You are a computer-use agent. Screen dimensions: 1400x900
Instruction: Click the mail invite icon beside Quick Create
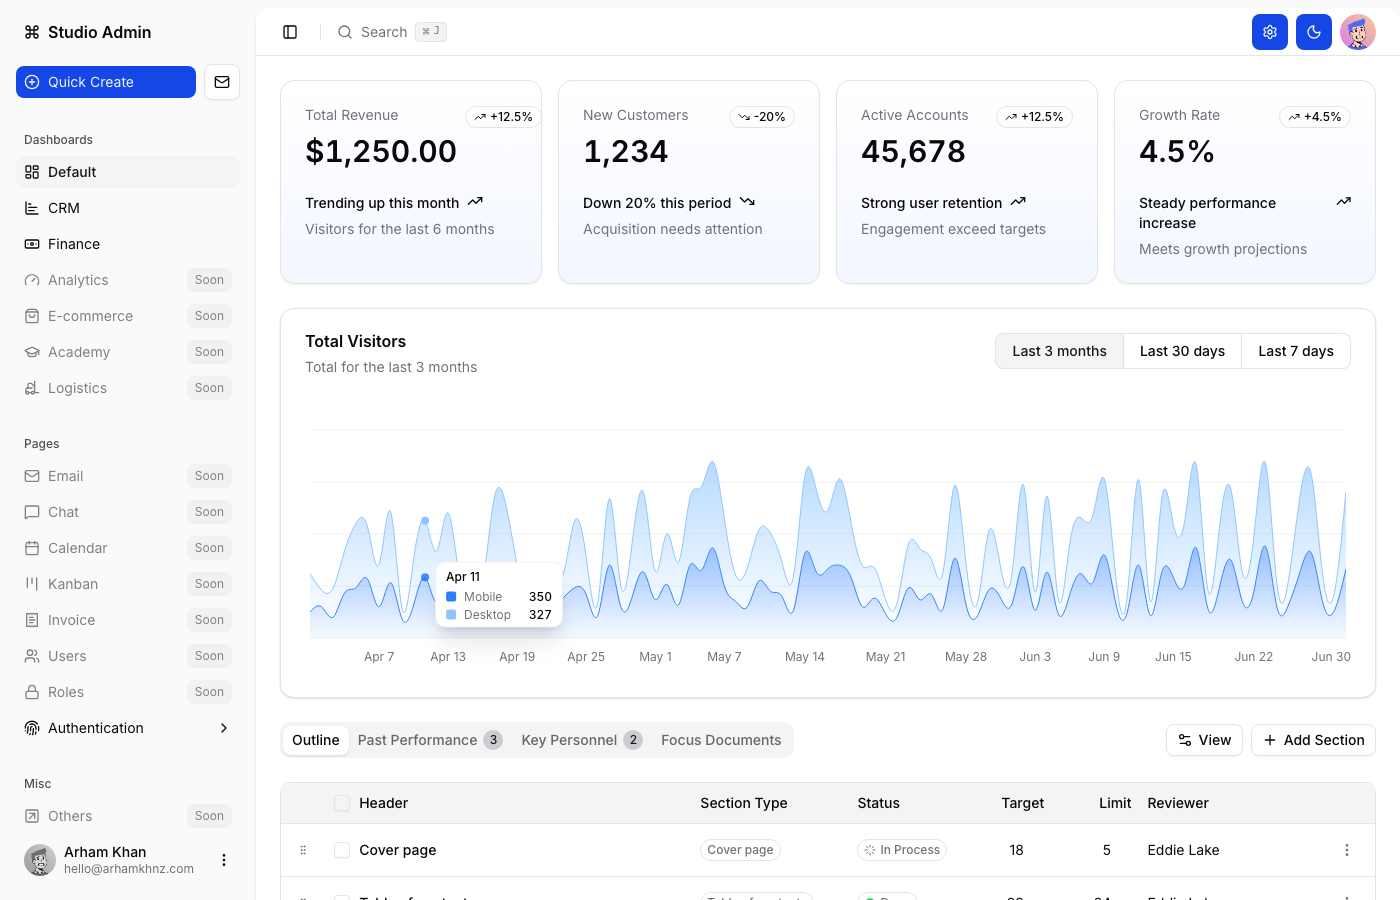(x=221, y=81)
